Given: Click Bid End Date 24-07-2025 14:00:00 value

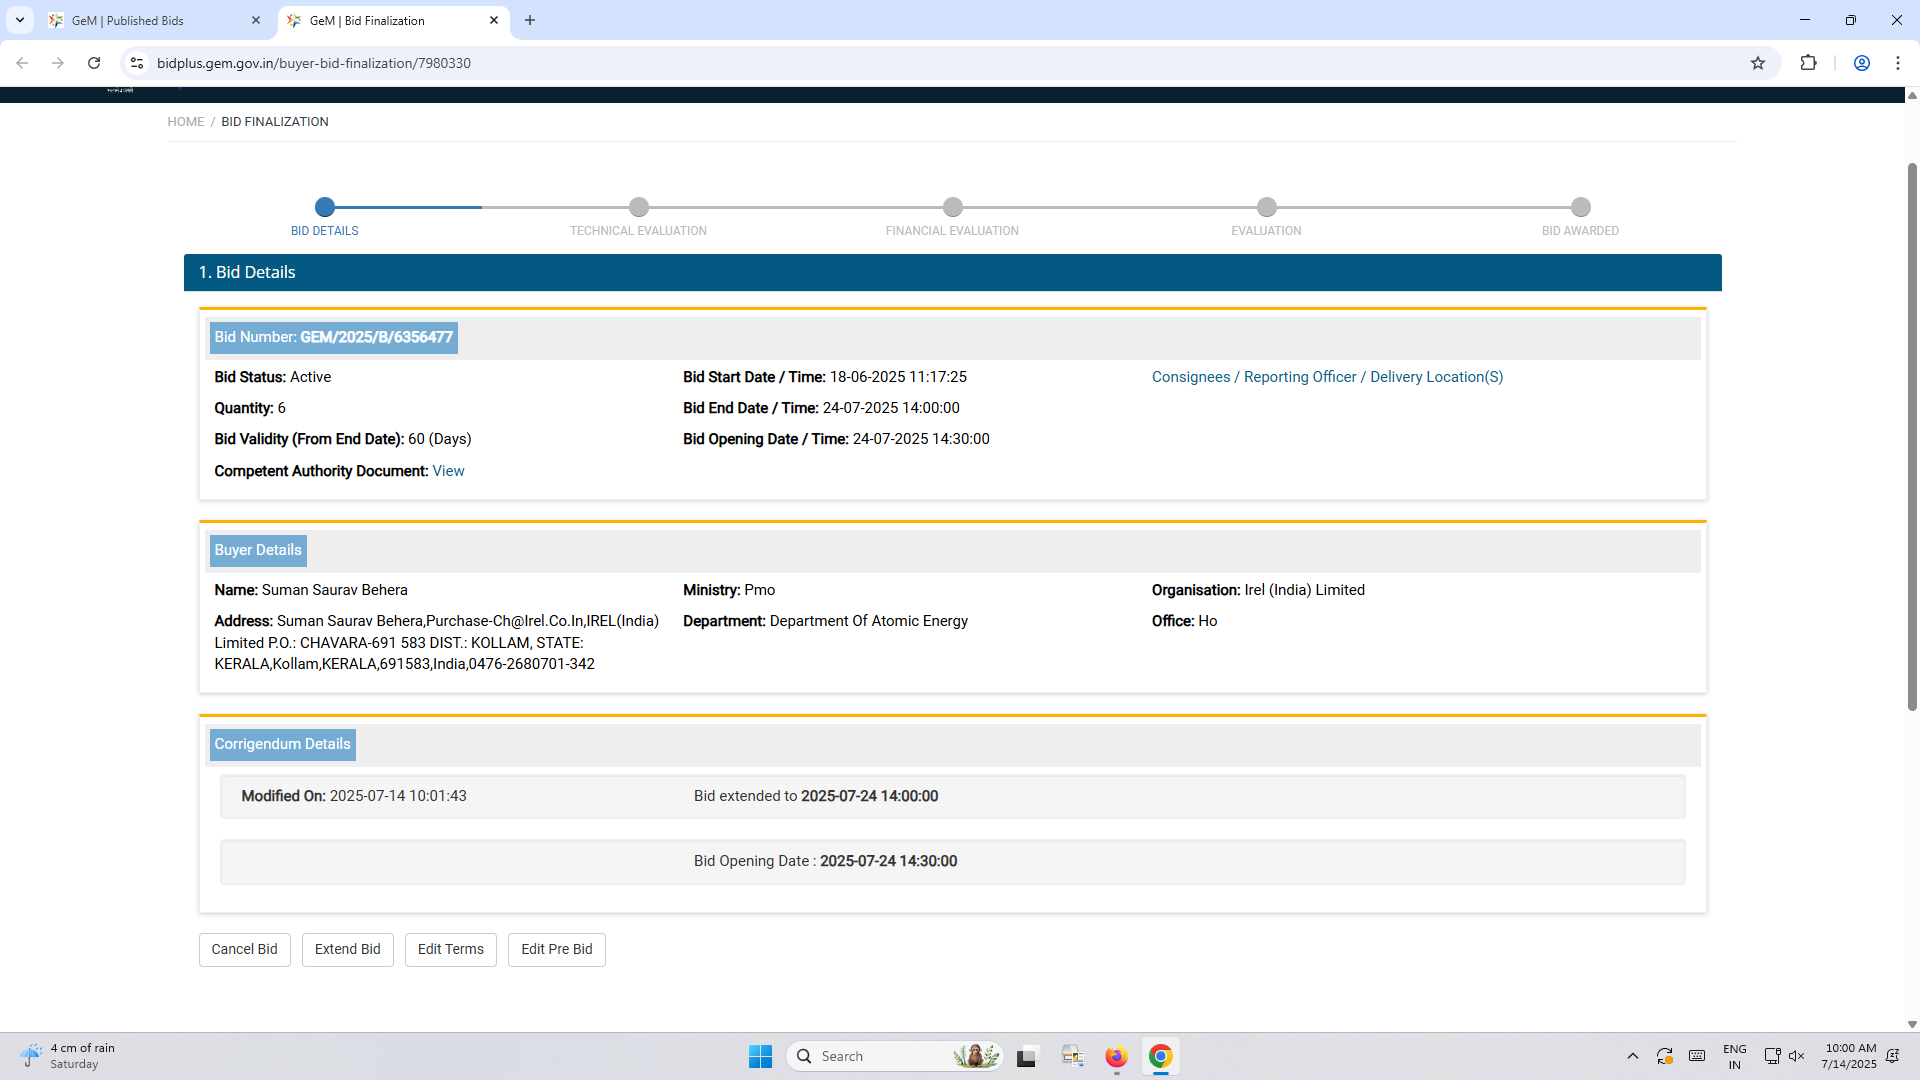Looking at the screenshot, I should coord(891,408).
